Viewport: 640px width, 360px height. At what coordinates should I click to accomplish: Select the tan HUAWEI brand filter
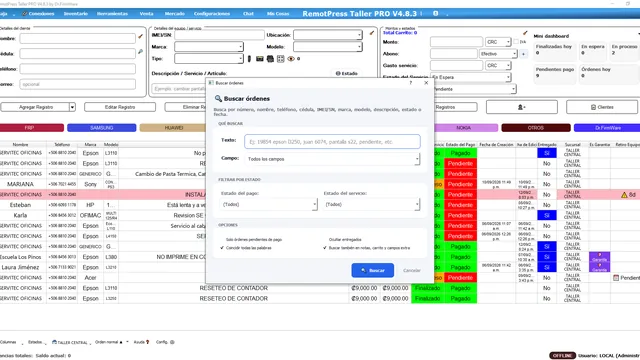pos(174,128)
